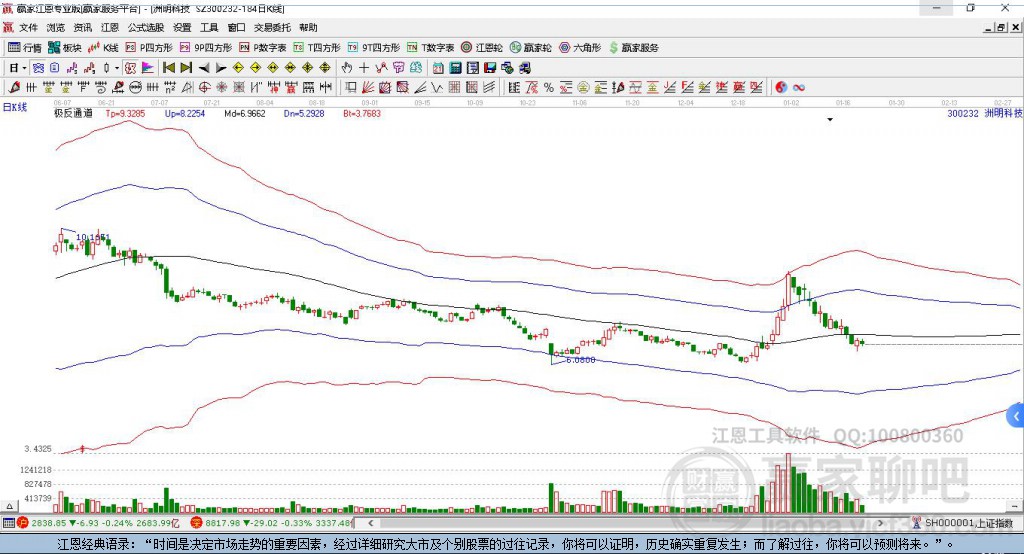Click stock code 300232 label

[x=963, y=114]
